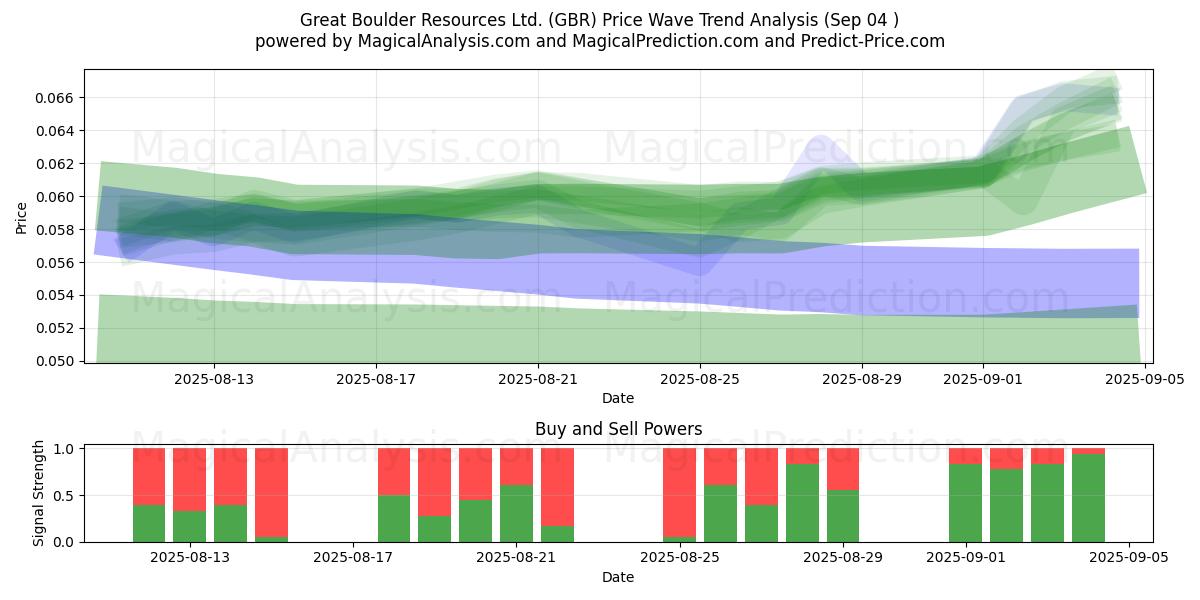Viewport: 1200px width, 600px height.
Task: Click the 'Price' y-axis label
Action: (22, 217)
